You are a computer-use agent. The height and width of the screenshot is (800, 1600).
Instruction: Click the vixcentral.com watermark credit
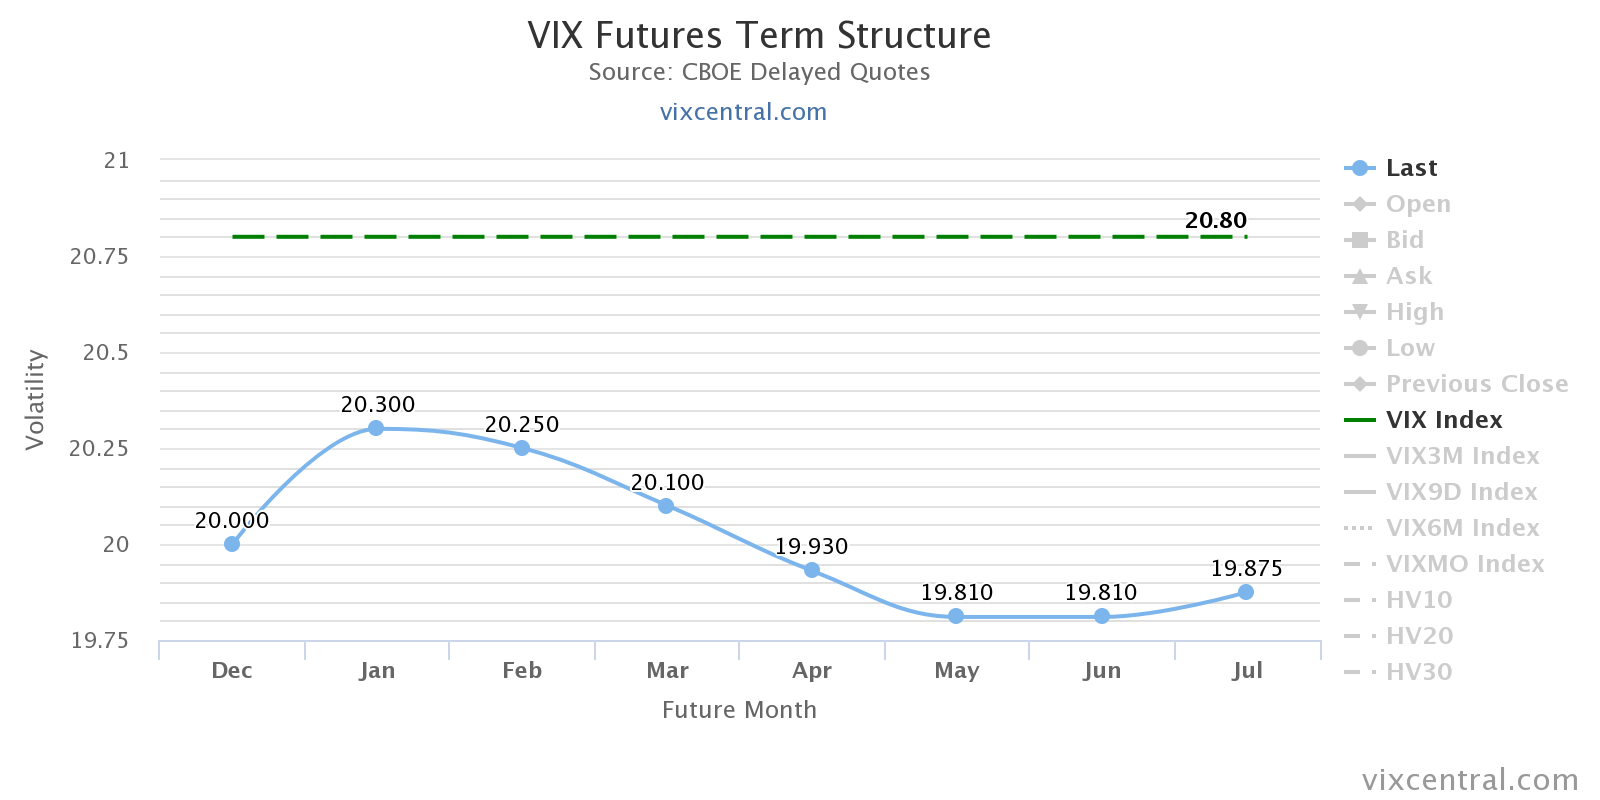[1470, 780]
